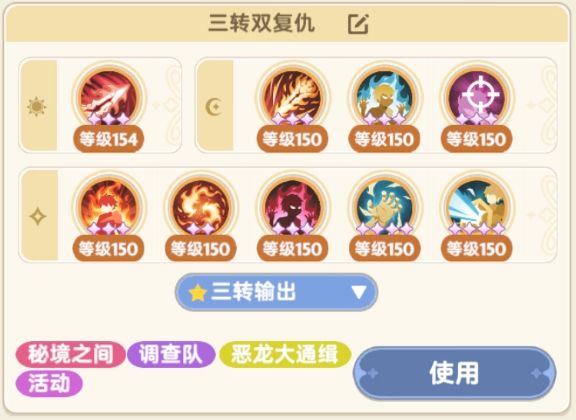Screen dimensions: 576x420
Task: Click the white arrow on 三转输出 selector
Action: tap(359, 292)
